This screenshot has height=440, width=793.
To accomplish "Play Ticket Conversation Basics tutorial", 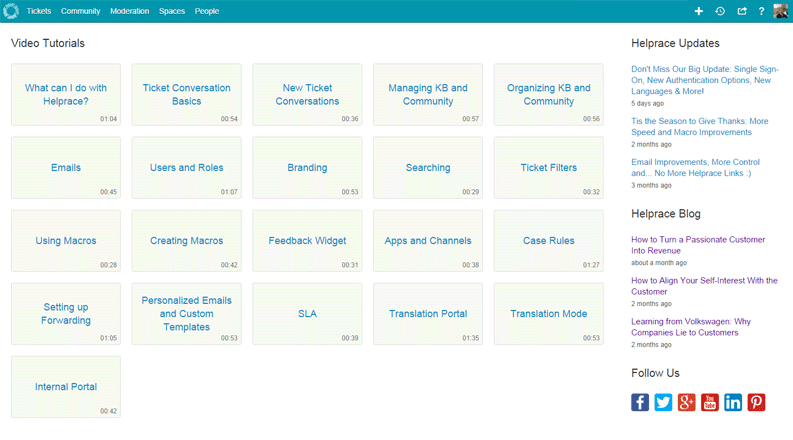I will tap(187, 95).
